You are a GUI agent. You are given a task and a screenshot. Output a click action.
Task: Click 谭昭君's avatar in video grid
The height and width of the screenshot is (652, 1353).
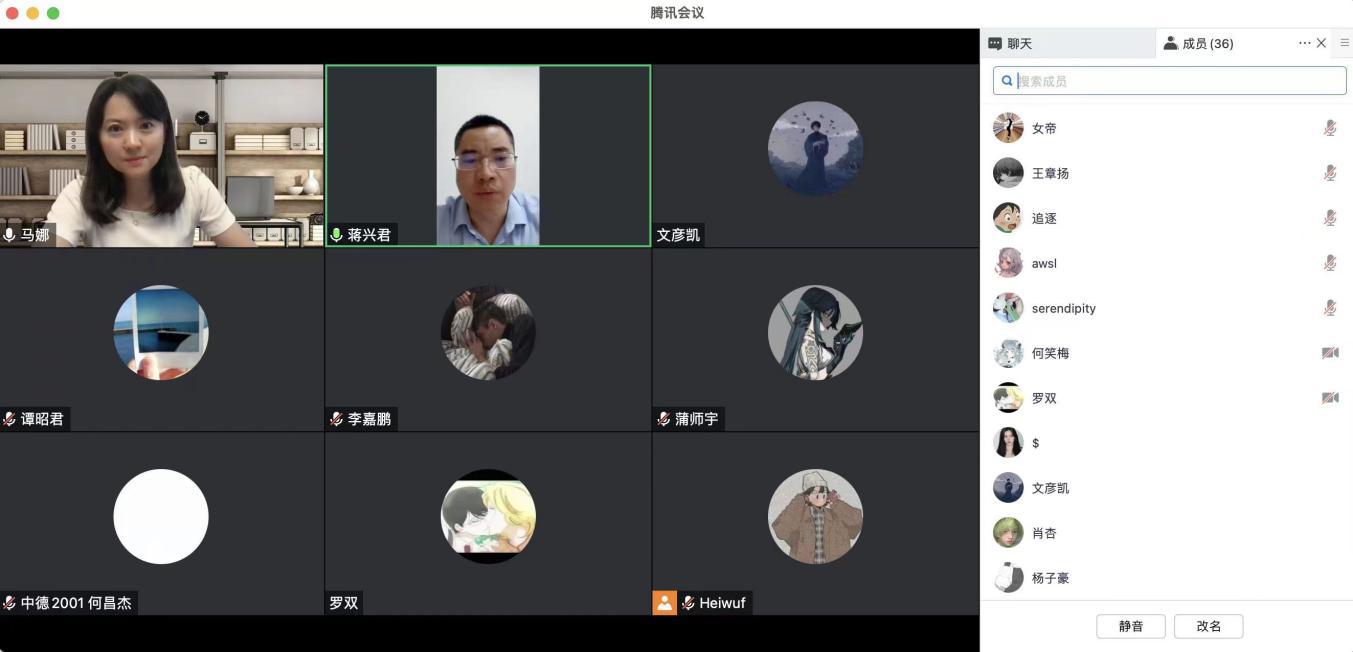tap(161, 332)
